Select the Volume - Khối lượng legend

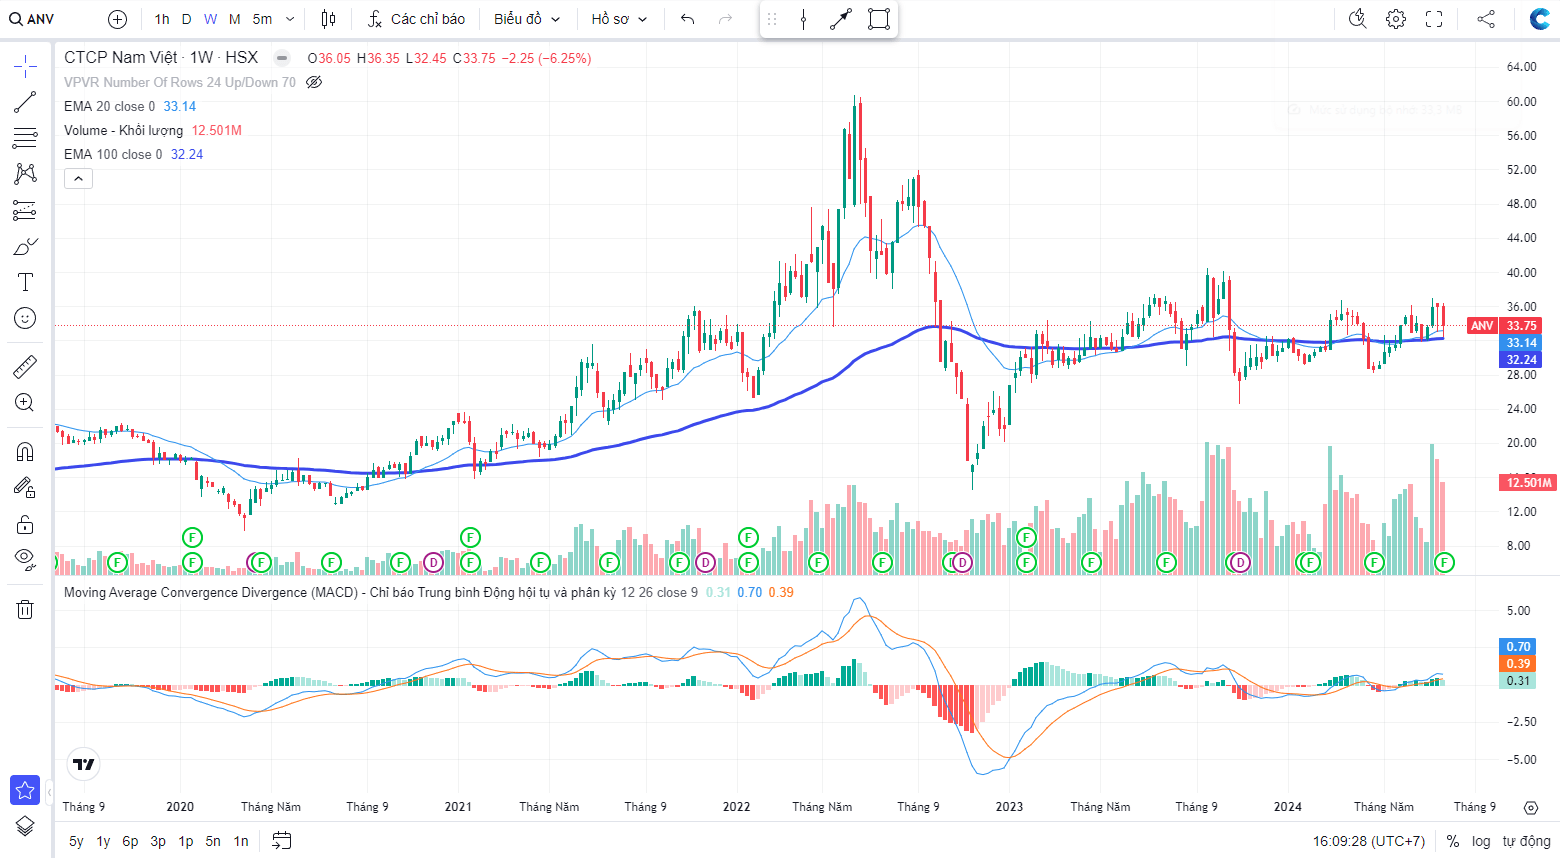point(123,130)
